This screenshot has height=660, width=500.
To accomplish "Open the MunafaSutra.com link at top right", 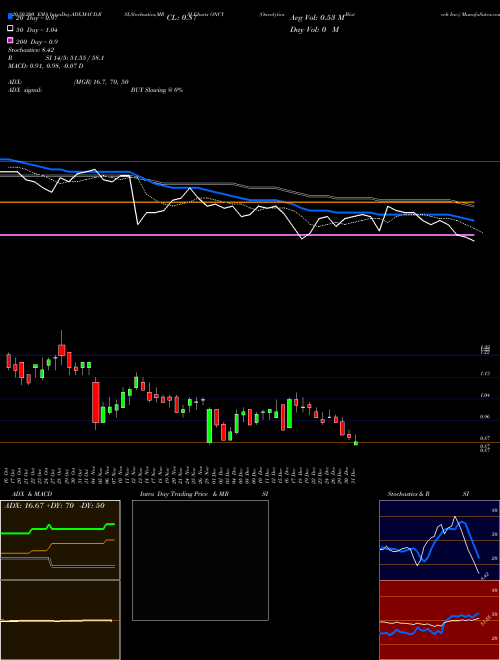I will coord(480,14).
